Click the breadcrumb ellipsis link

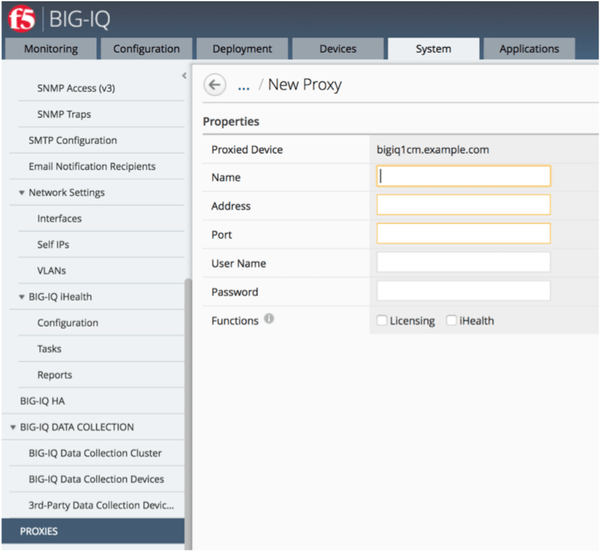click(x=244, y=87)
